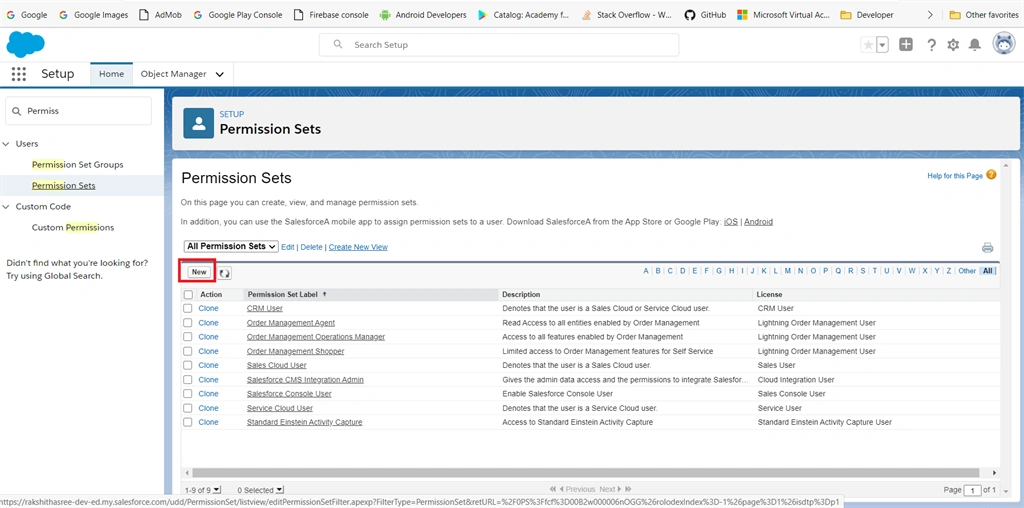Screen dimensions: 1024x508
Task: Open the Google Images bookmark
Action: [x=93, y=14]
